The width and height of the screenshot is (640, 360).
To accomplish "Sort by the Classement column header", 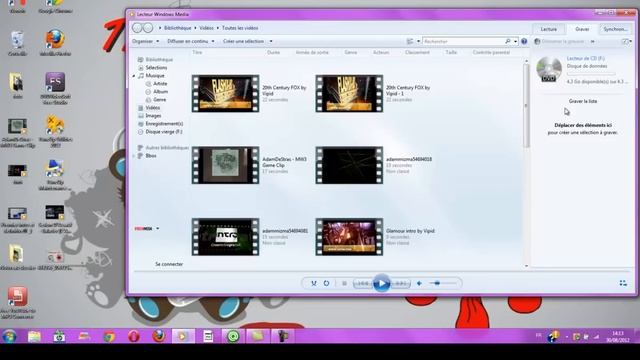I will click(x=417, y=52).
